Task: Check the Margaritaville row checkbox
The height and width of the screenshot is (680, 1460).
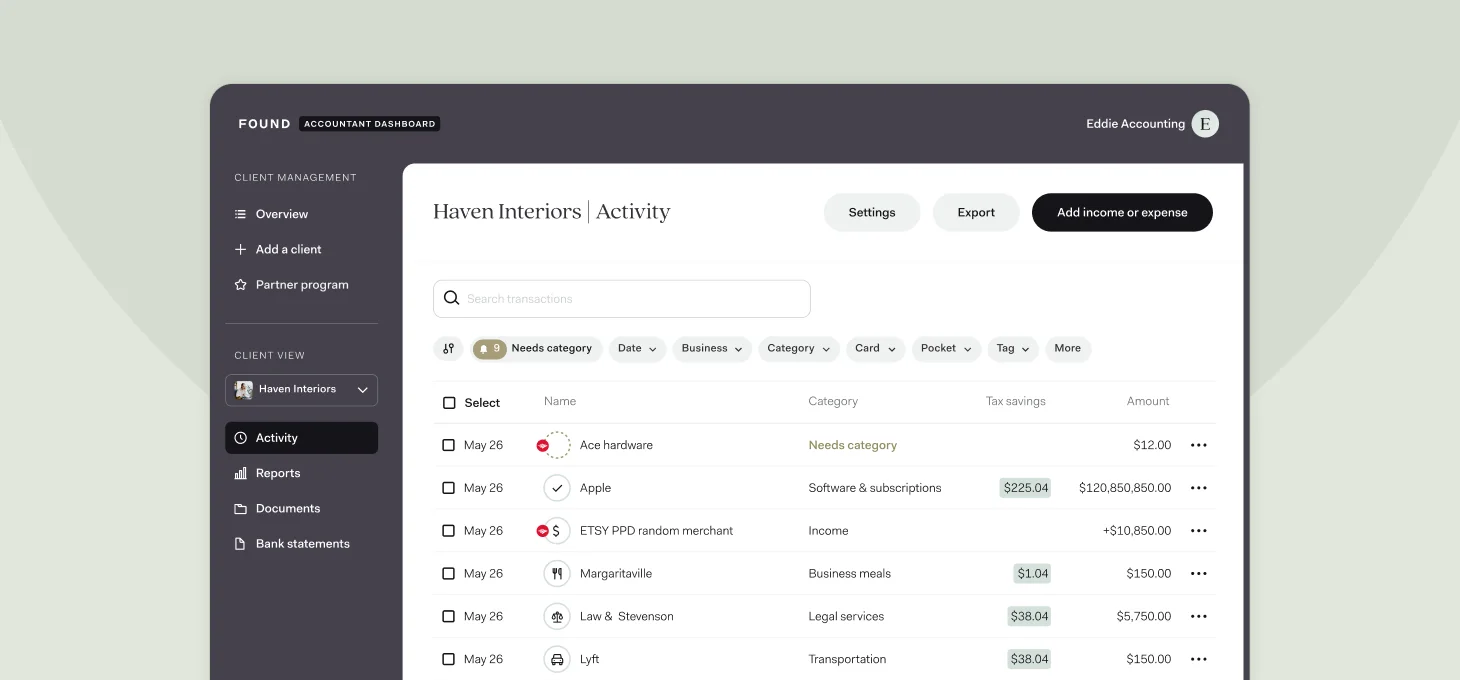Action: pos(449,574)
